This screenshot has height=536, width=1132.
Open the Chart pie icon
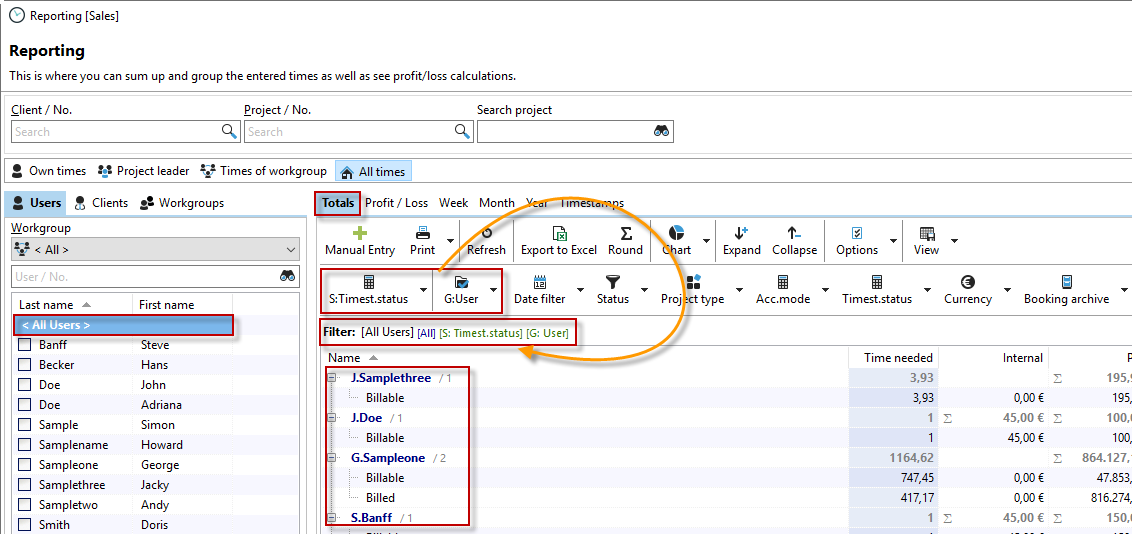point(676,233)
